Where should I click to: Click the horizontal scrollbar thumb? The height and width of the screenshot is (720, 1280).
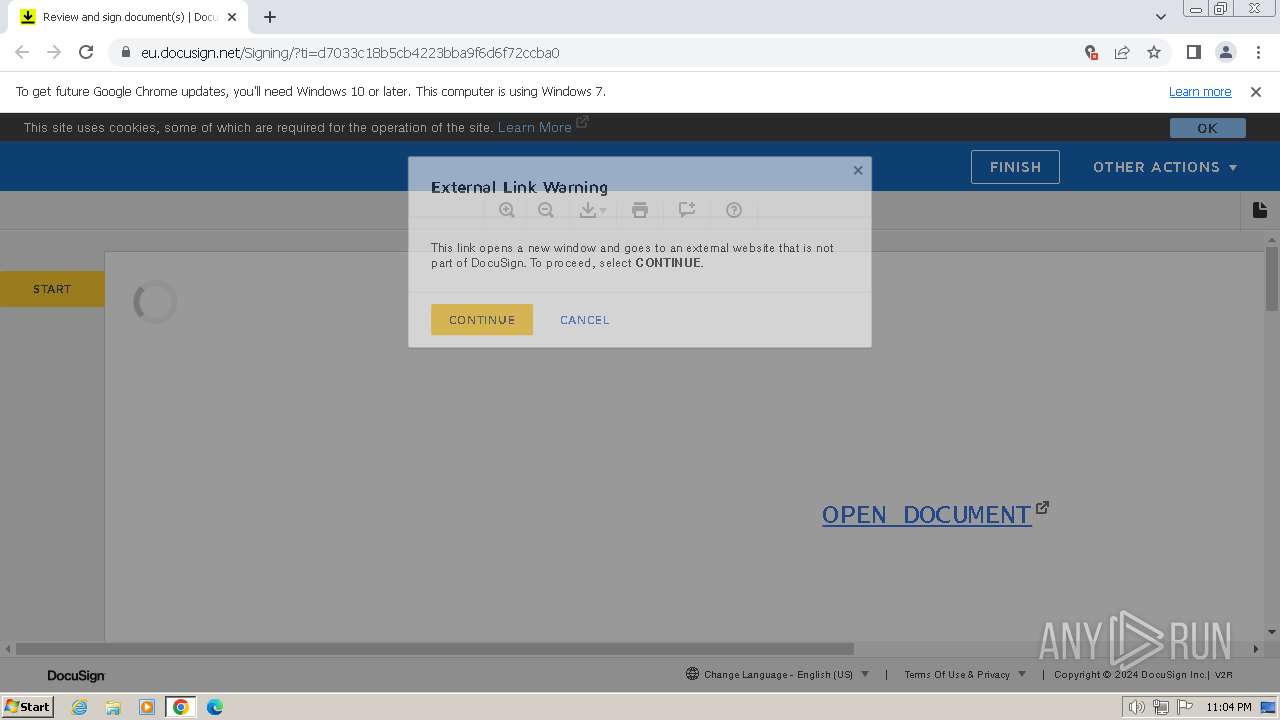[x=435, y=649]
